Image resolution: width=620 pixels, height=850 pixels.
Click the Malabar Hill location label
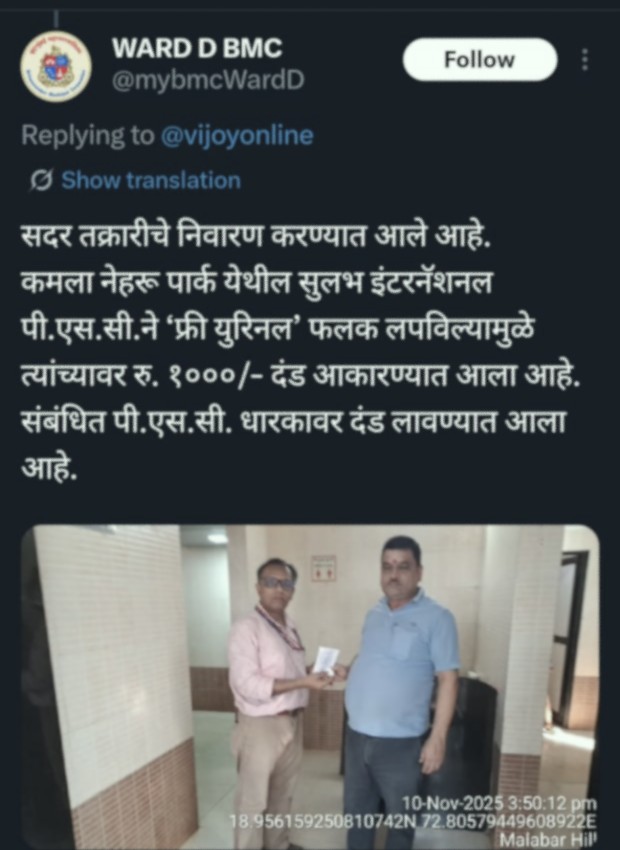click(x=547, y=839)
